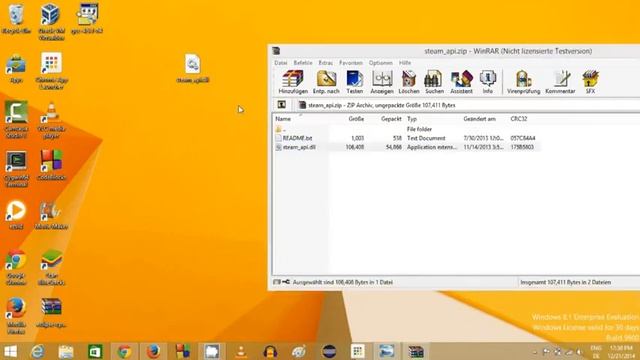Select the Recycle Bin desktop icon

[16, 20]
